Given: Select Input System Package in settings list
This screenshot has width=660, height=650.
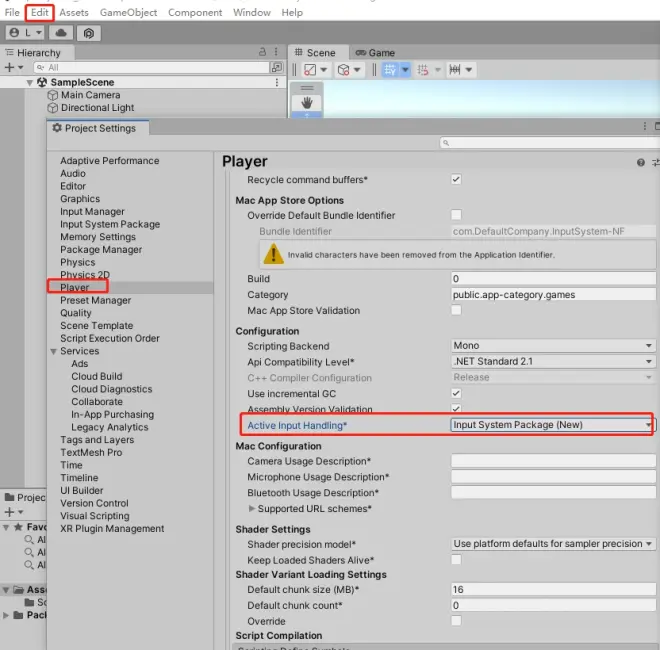Looking at the screenshot, I should point(109,225).
